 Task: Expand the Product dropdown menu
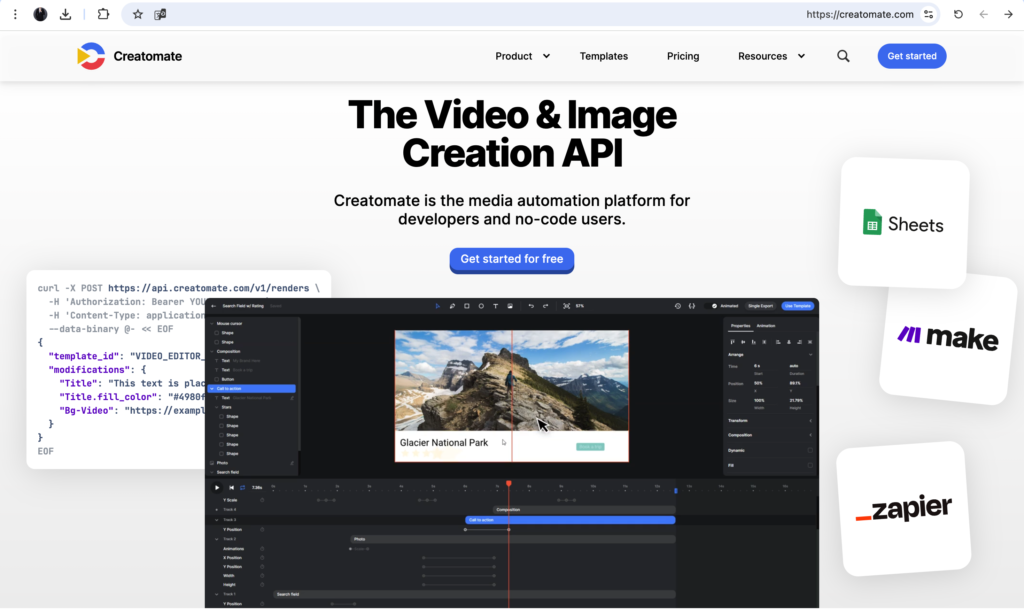pyautogui.click(x=522, y=56)
